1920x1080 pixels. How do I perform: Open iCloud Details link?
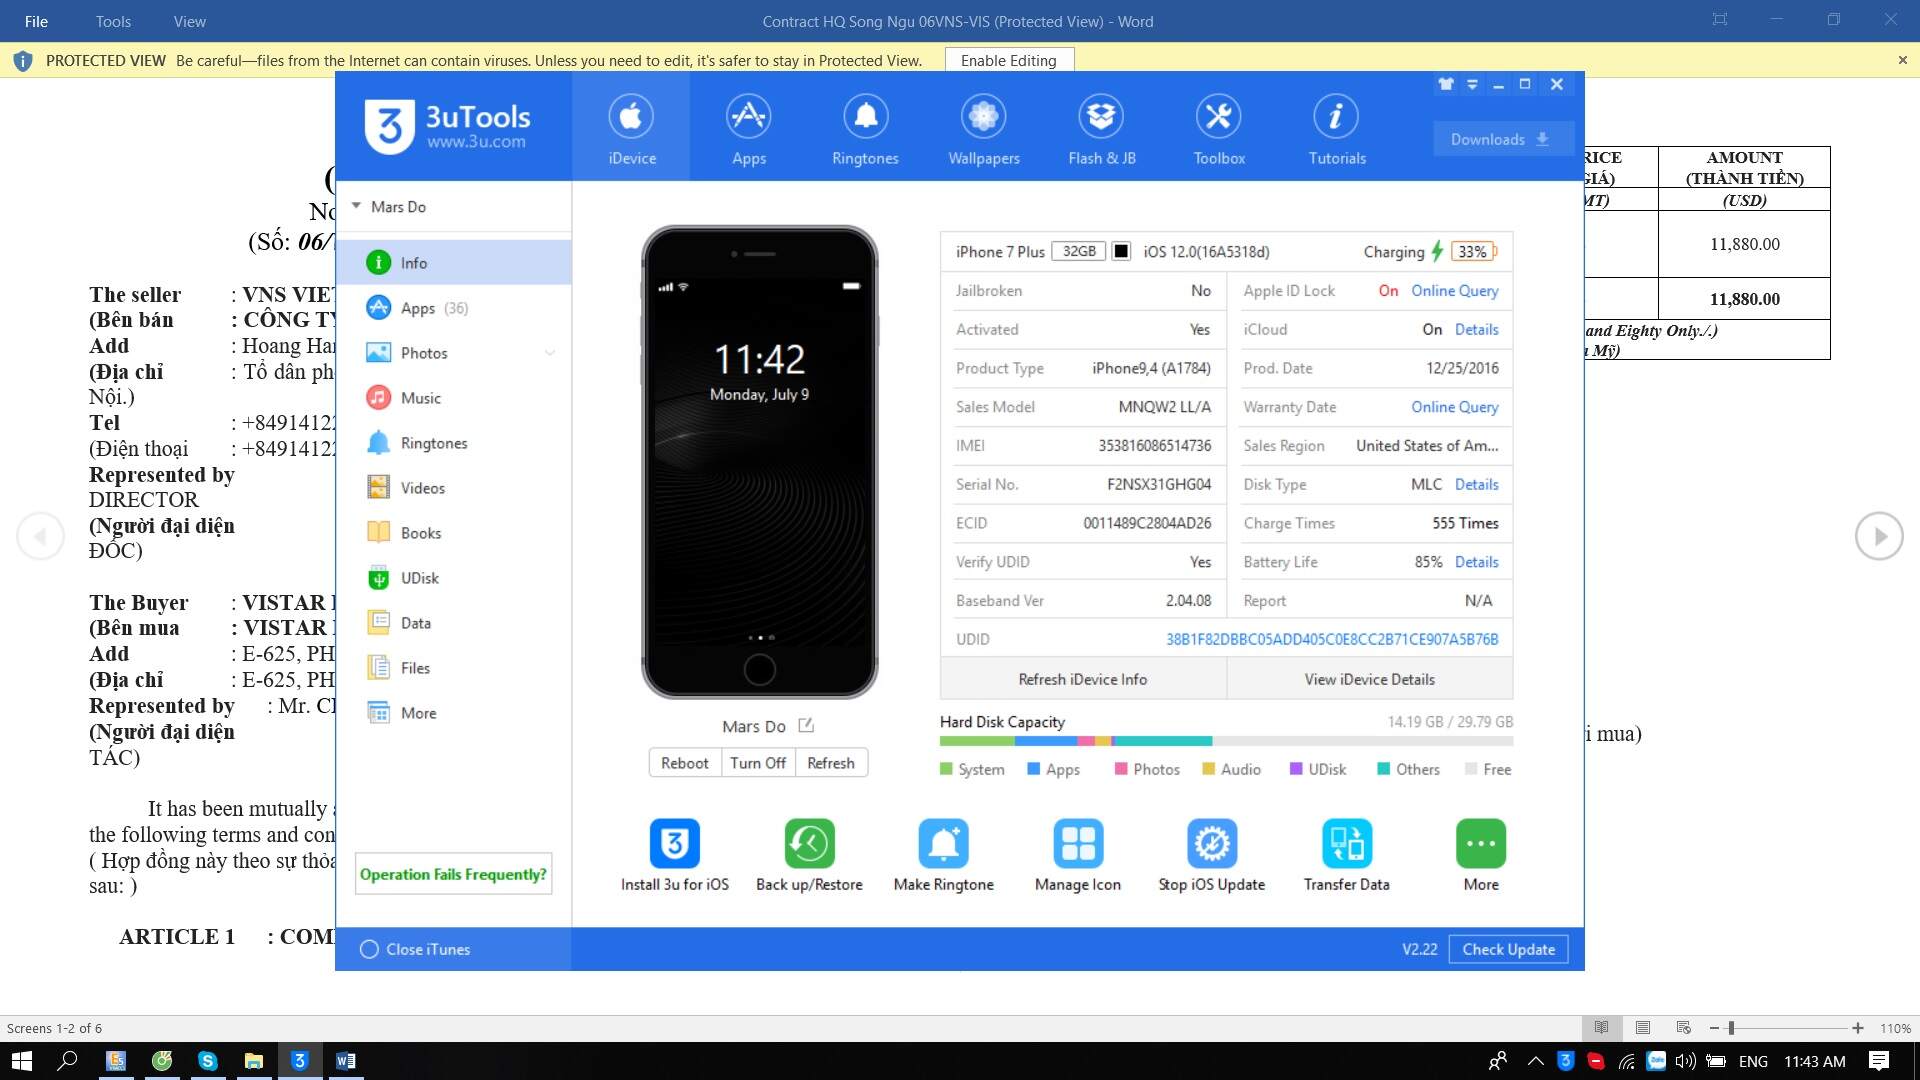point(1477,330)
